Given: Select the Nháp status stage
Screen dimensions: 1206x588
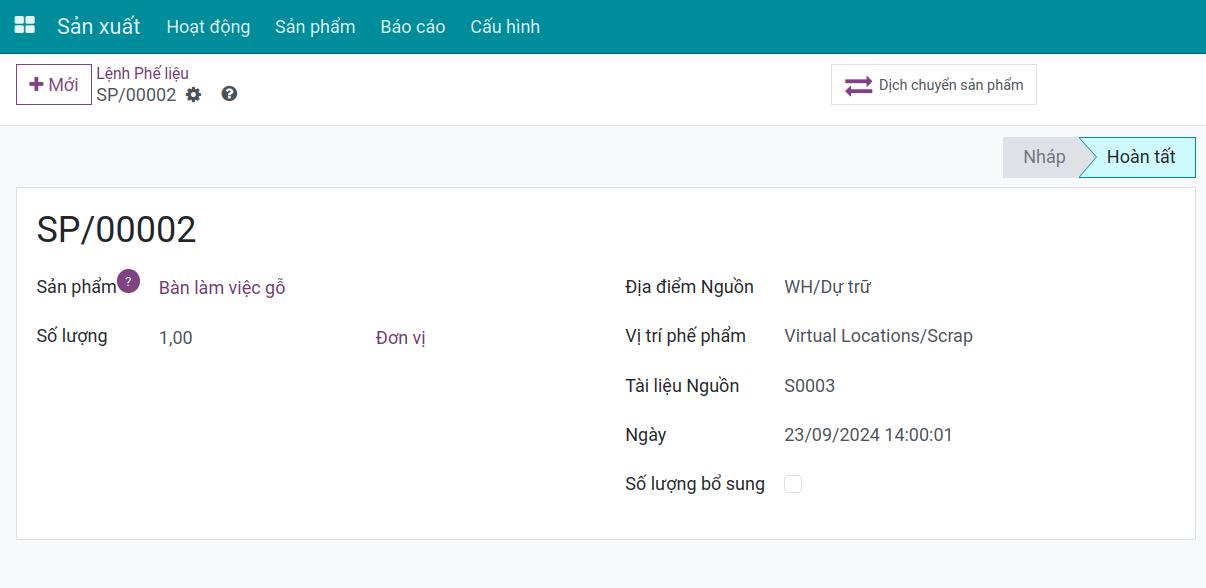Looking at the screenshot, I should point(1043,157).
